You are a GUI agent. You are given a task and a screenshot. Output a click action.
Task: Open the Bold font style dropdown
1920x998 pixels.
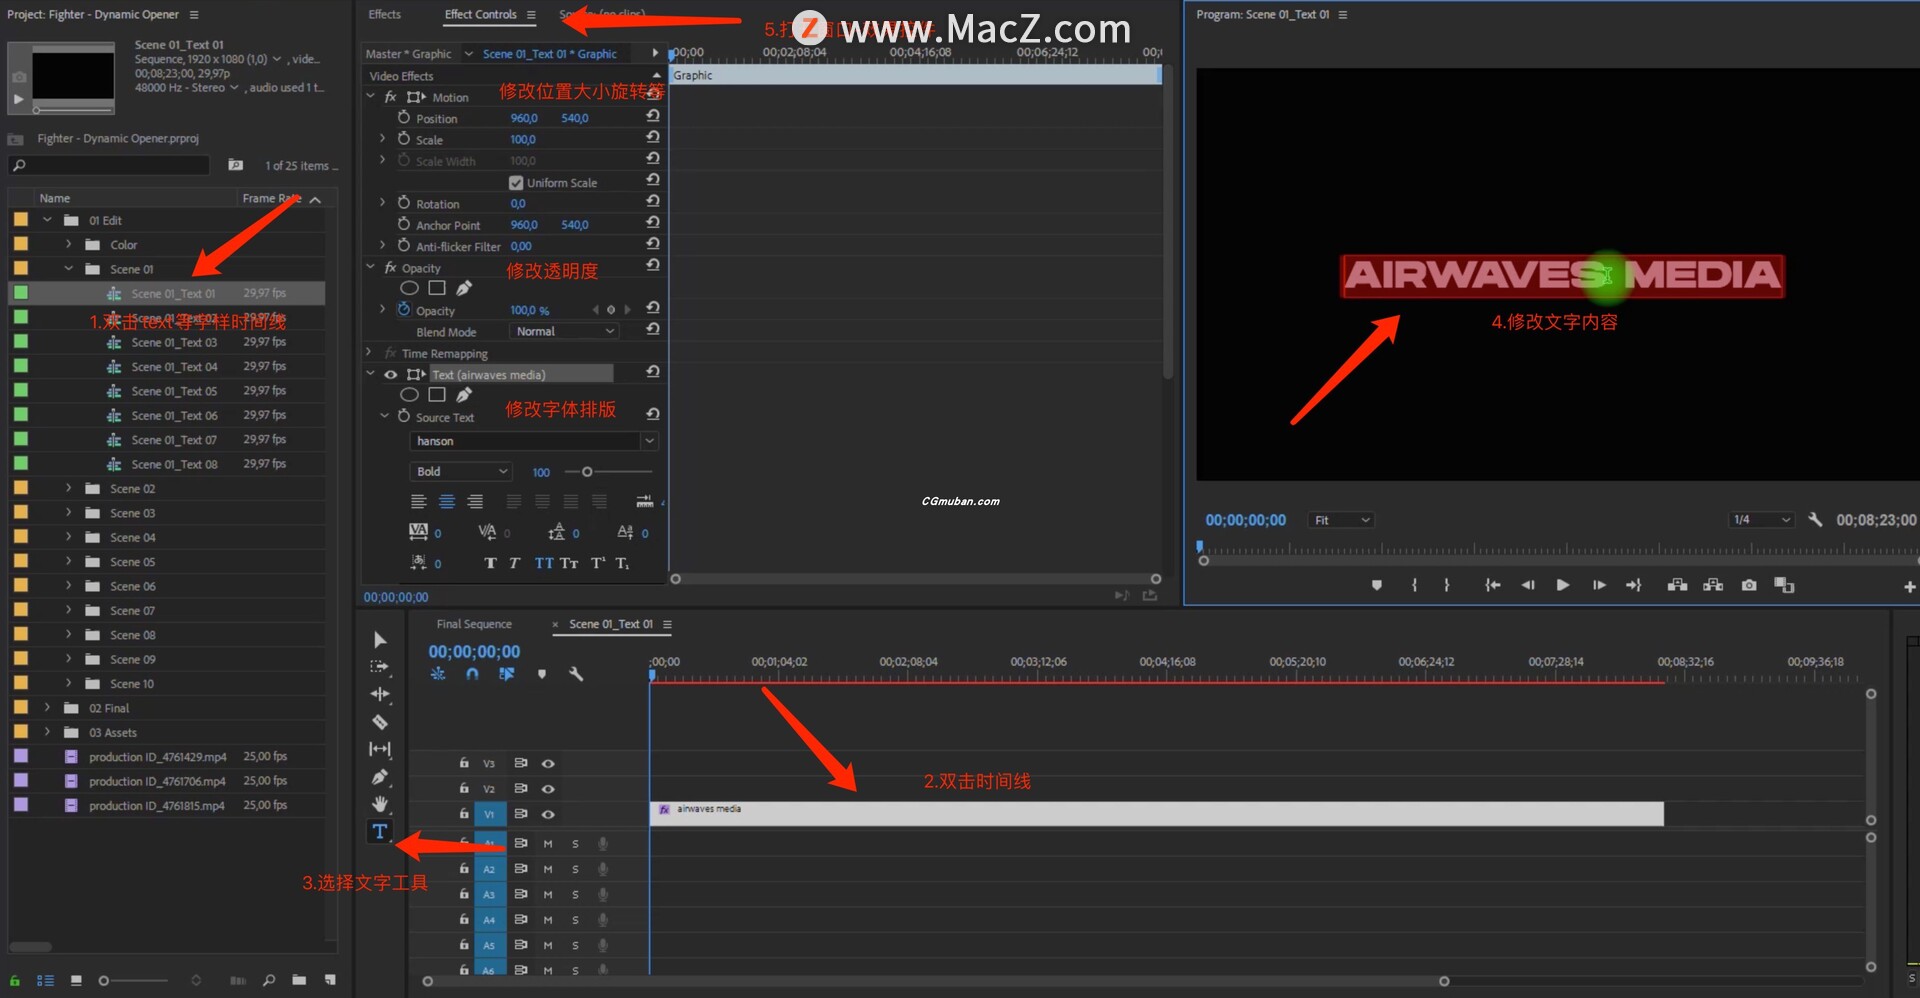(461, 471)
